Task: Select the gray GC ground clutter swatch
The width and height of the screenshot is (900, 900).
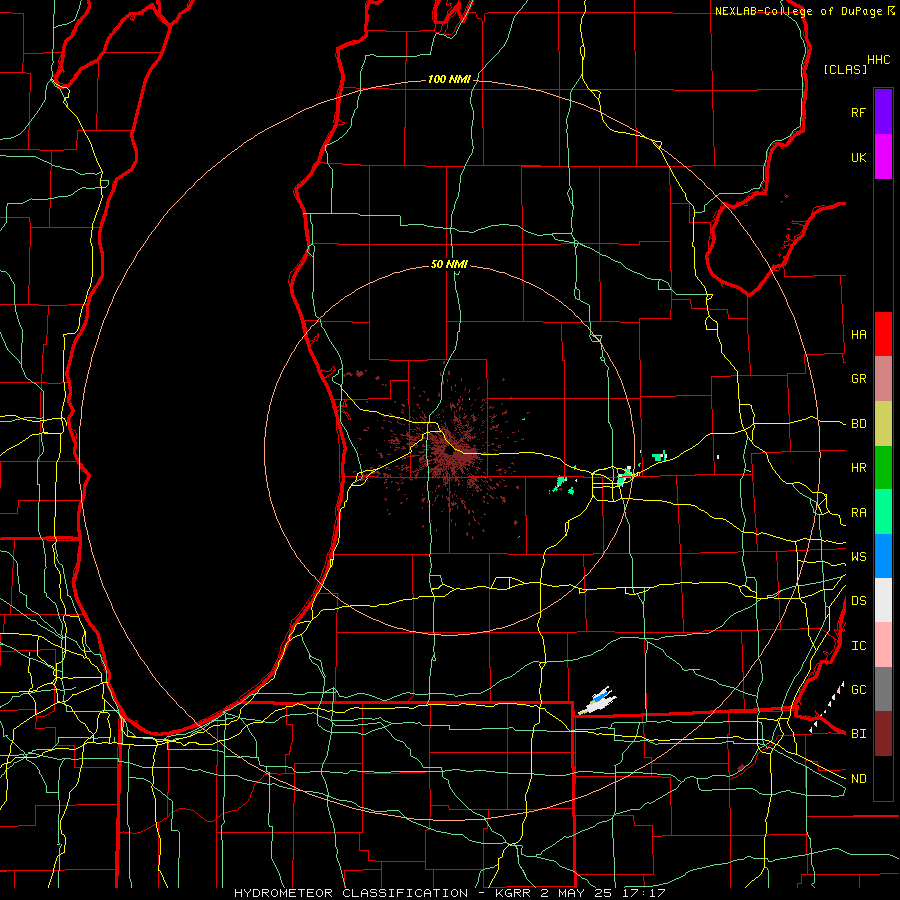Action: click(x=883, y=689)
